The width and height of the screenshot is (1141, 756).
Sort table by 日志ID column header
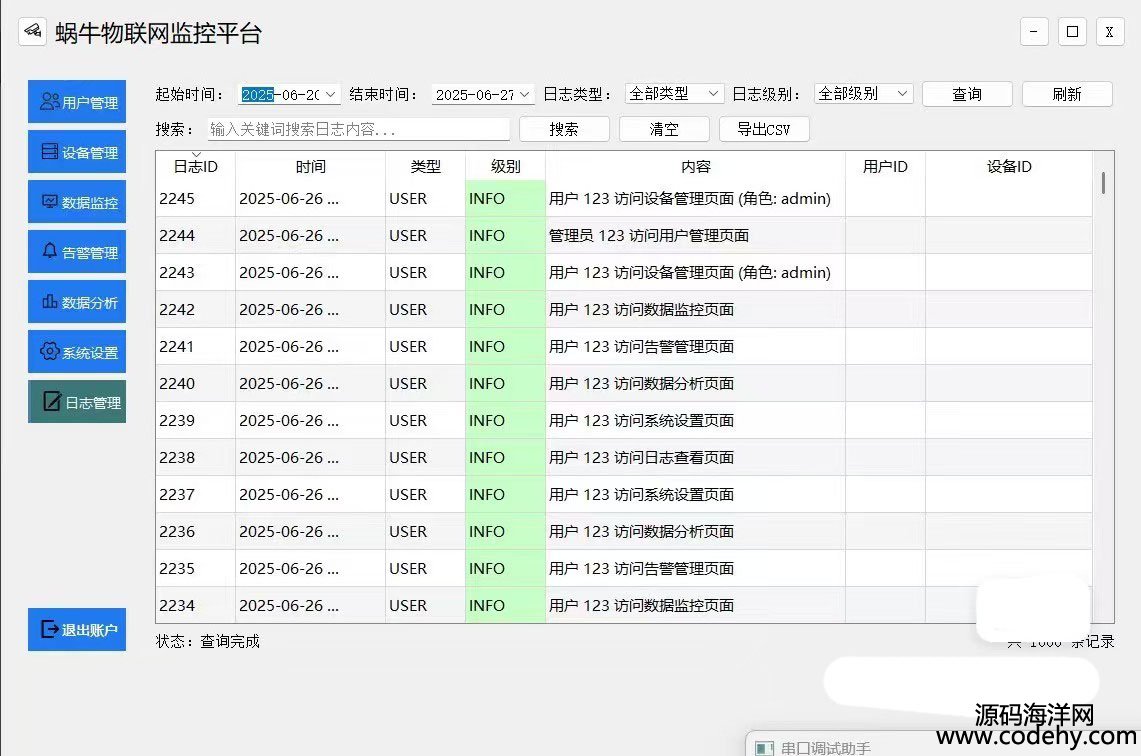(x=195, y=166)
